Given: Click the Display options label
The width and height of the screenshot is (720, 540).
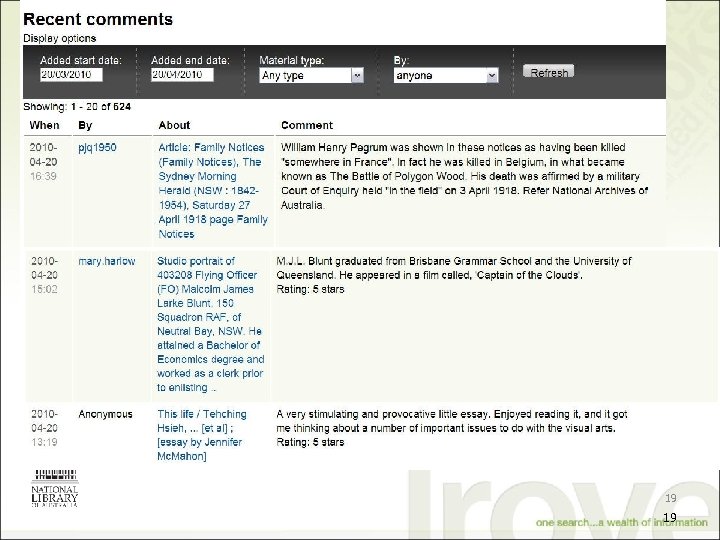Looking at the screenshot, I should pyautogui.click(x=60, y=39).
